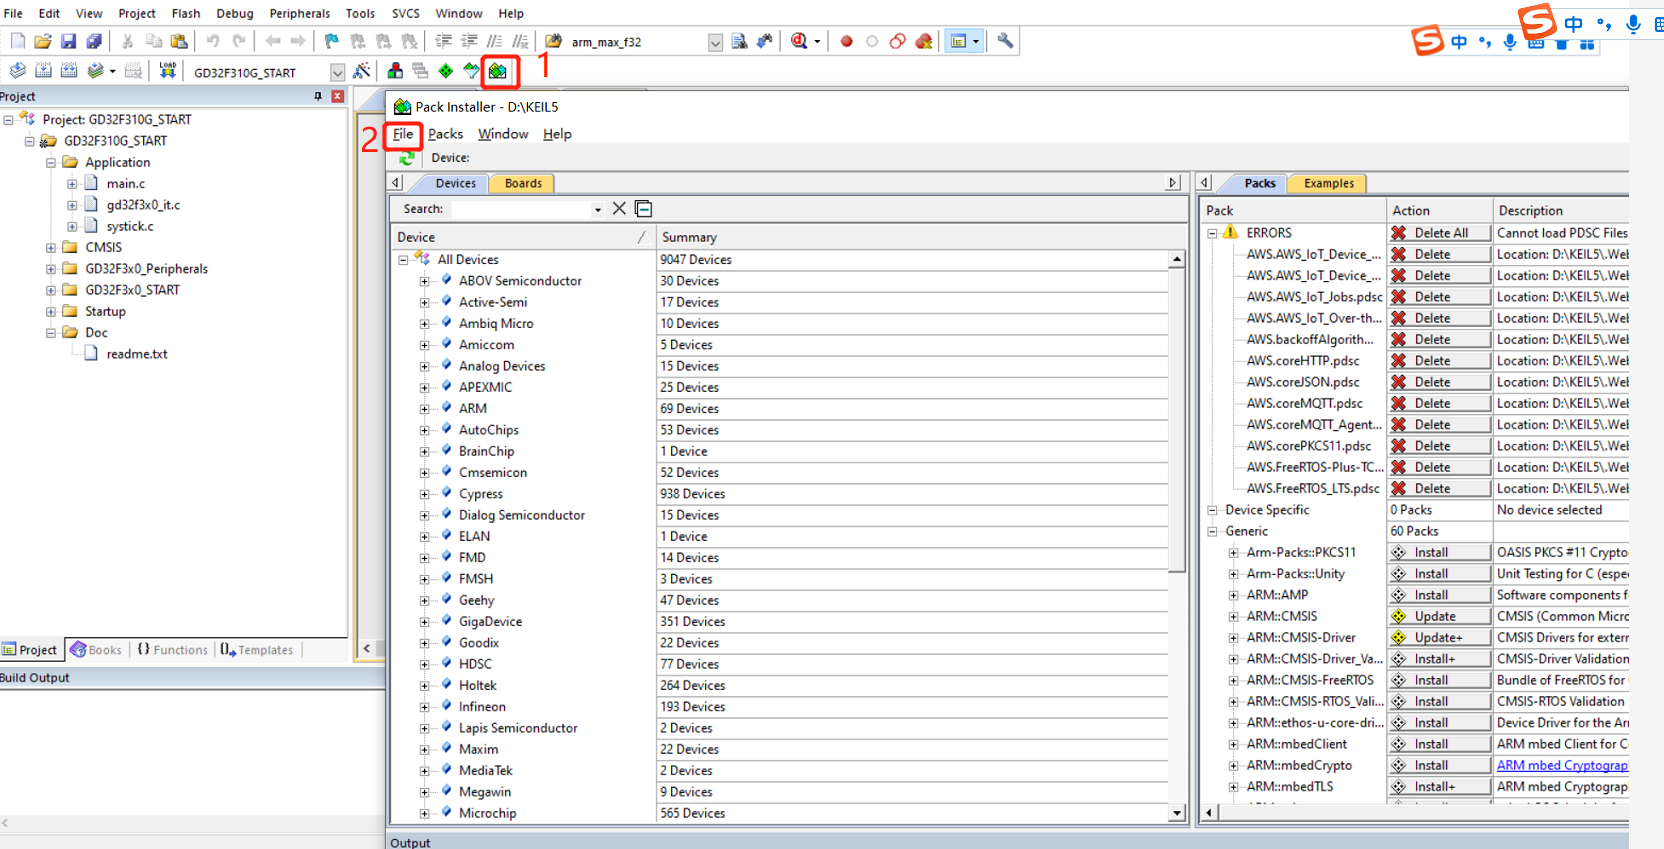Click Update+ for ARM::CMSIS-Driver
The width and height of the screenshot is (1664, 849).
pyautogui.click(x=1439, y=637)
